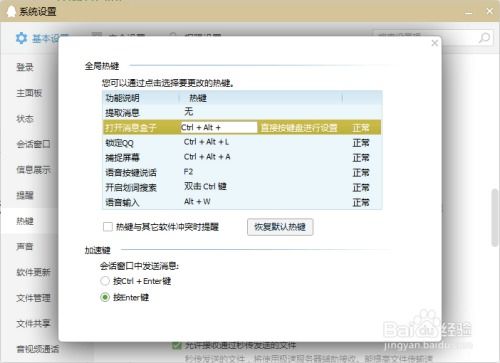This screenshot has width=500, height=363.
Task: Click the search magnifier icon in settings
Action: click(484, 38)
